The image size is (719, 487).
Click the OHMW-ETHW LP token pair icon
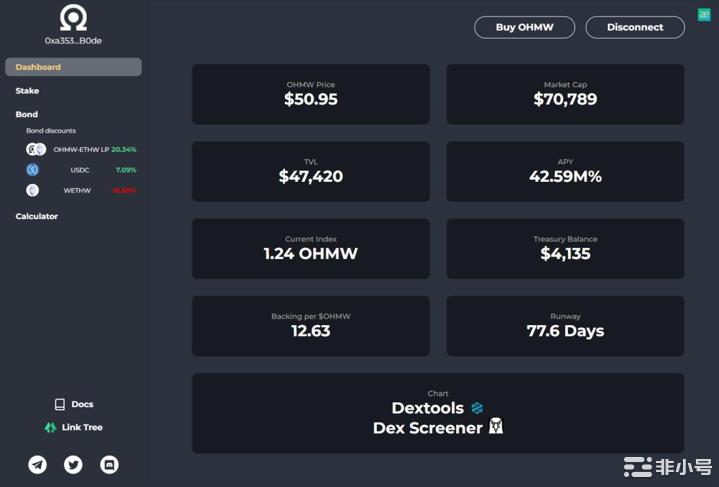(x=36, y=149)
